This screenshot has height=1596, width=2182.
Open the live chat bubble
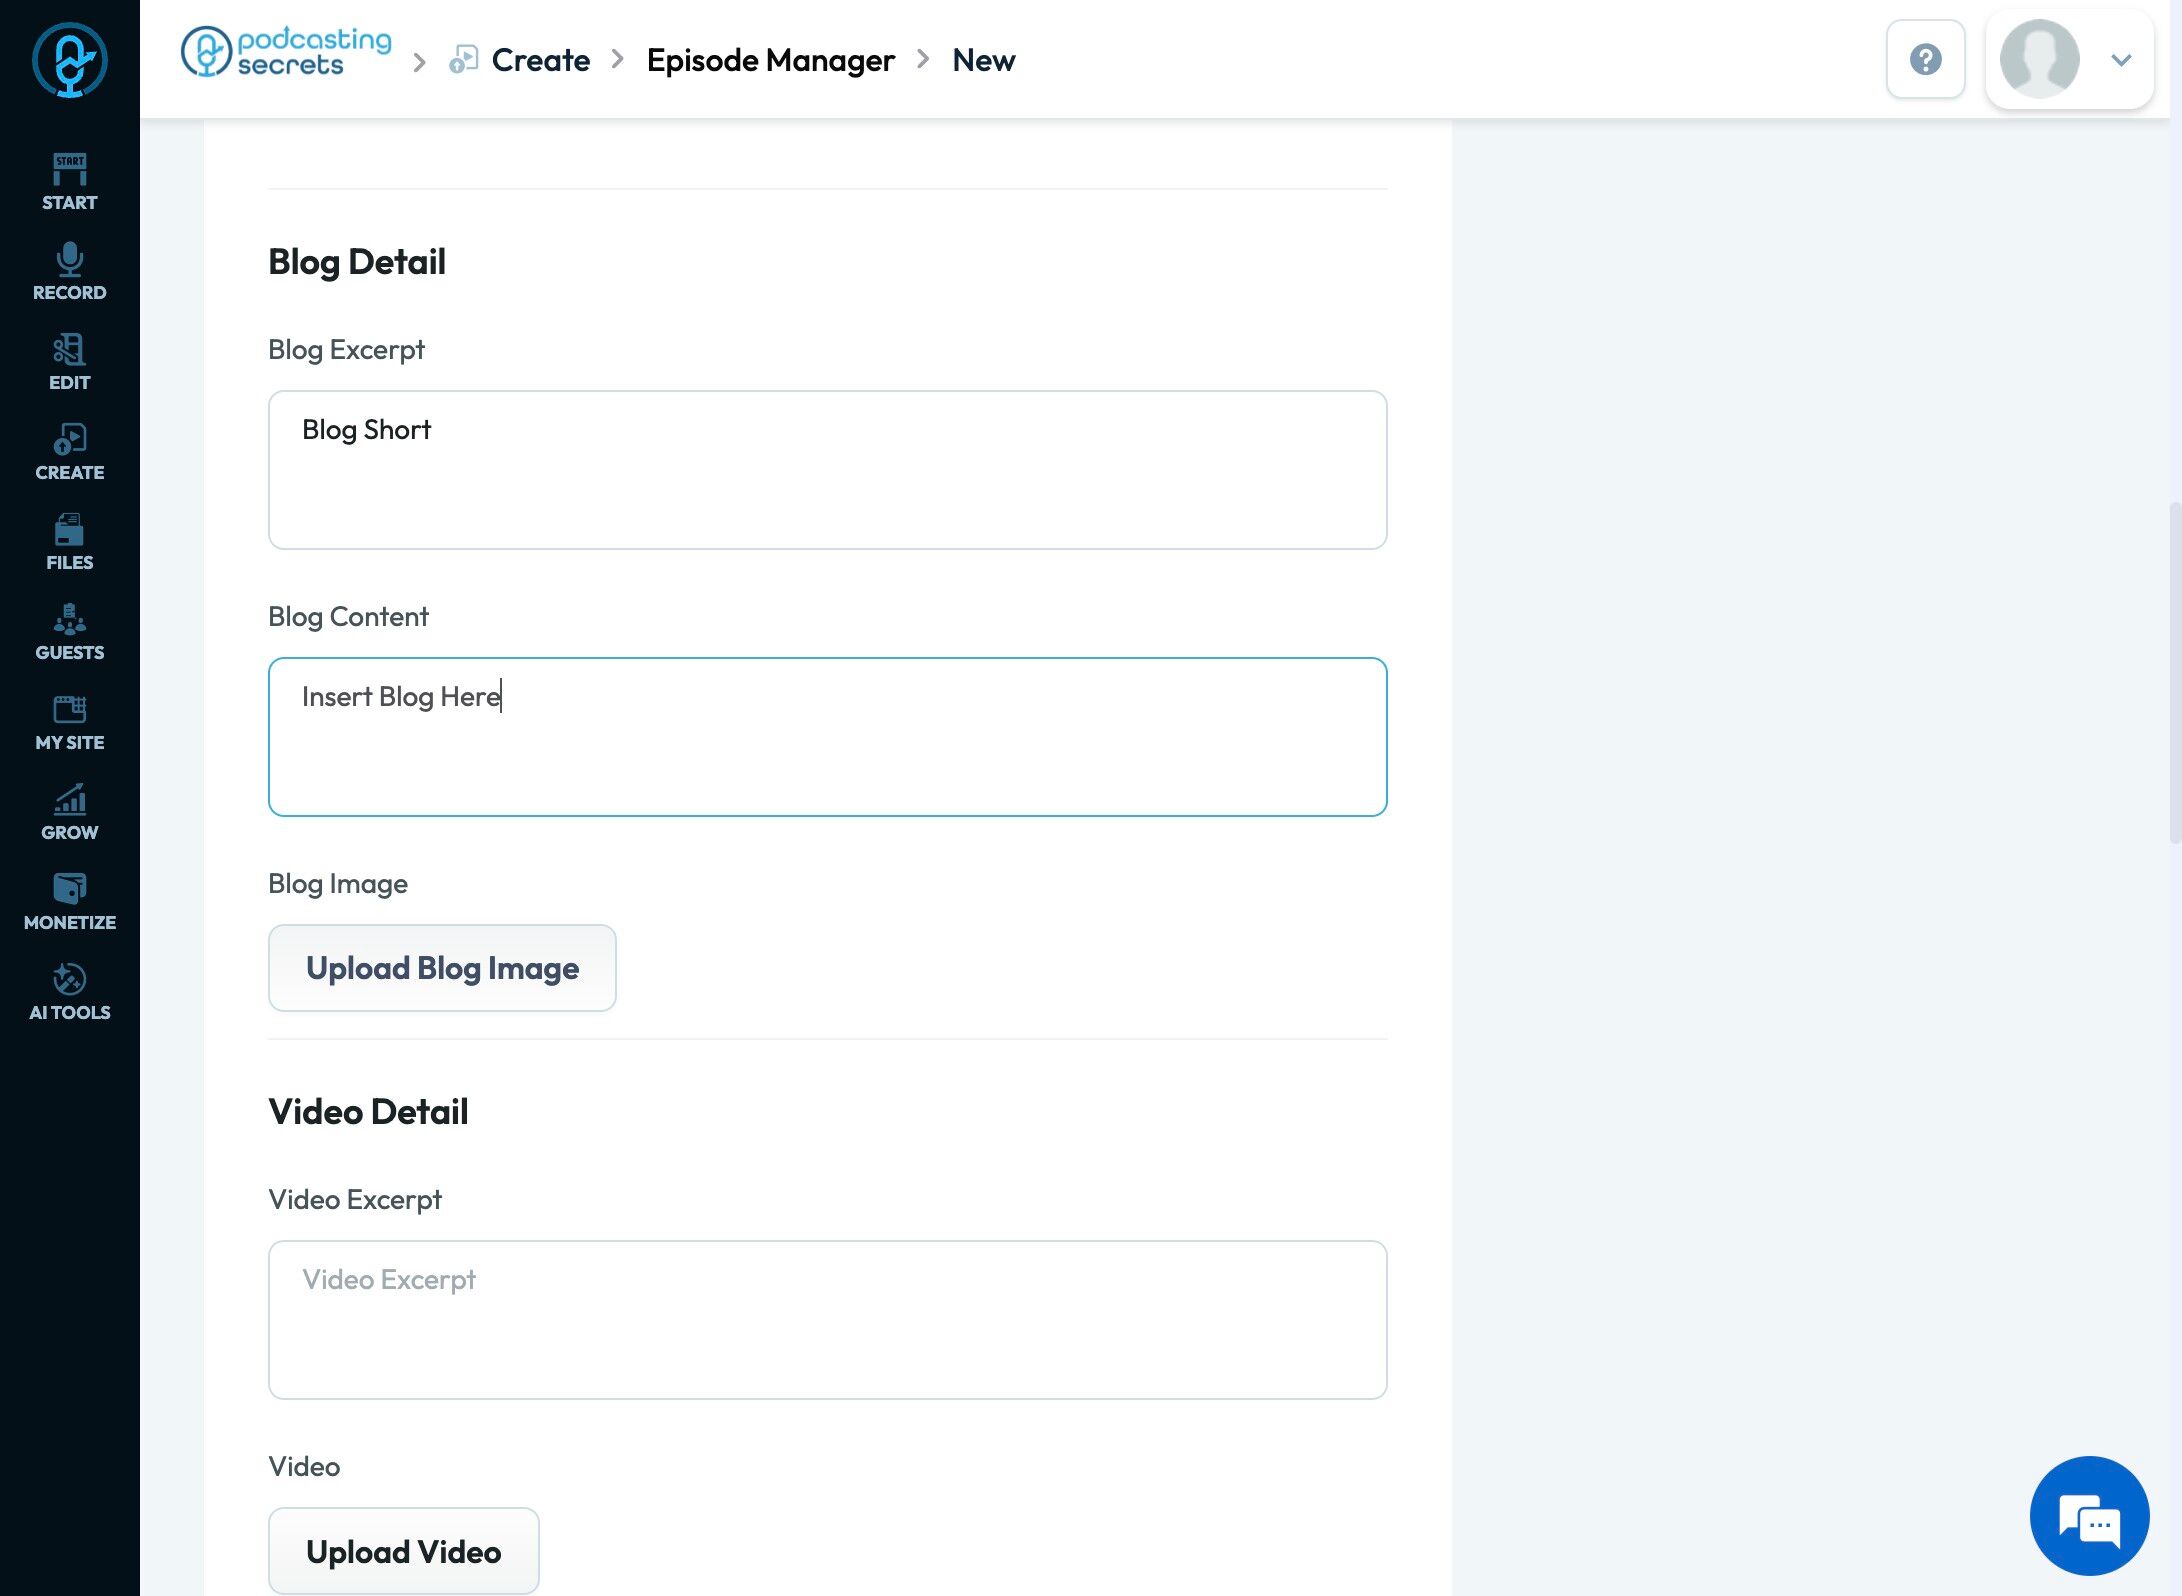point(2089,1516)
